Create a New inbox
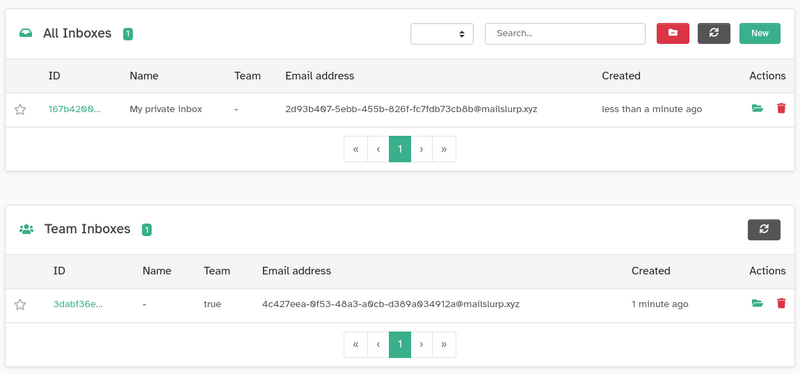Image resolution: width=800 pixels, height=374 pixels. pyautogui.click(x=760, y=33)
